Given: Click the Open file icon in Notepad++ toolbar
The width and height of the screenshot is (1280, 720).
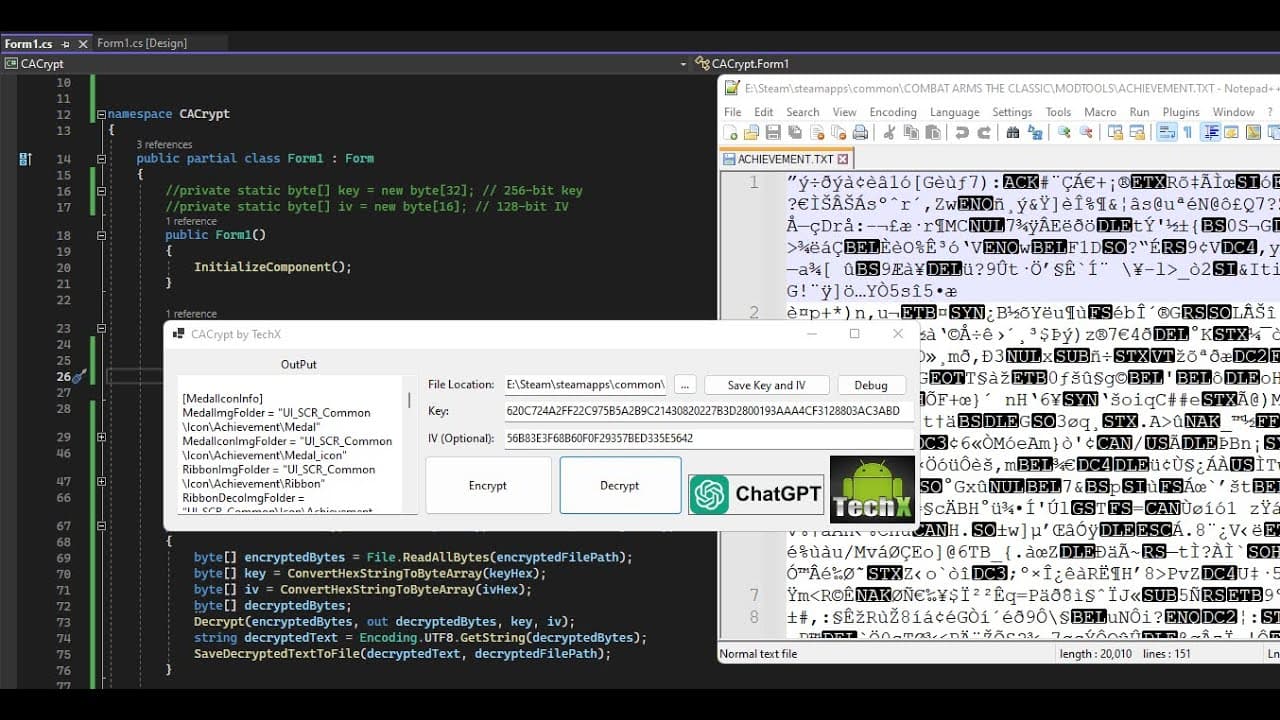Looking at the screenshot, I should 750,133.
